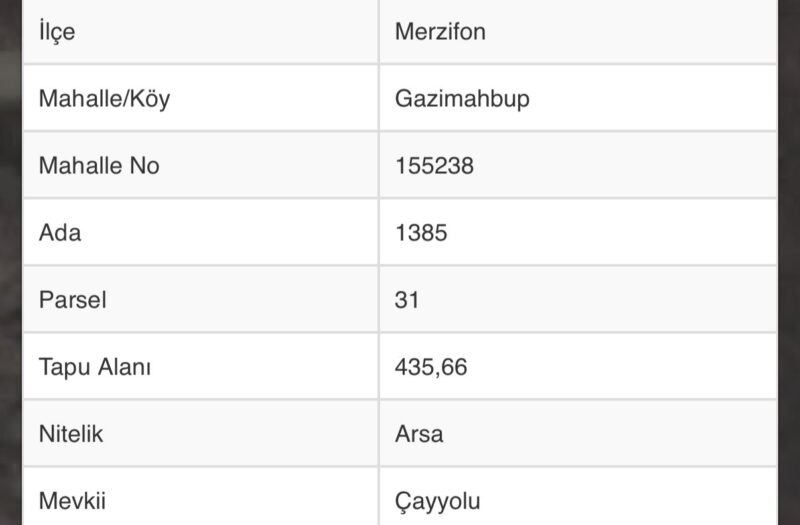Select the Arsa value
The image size is (800, 525).
(419, 435)
